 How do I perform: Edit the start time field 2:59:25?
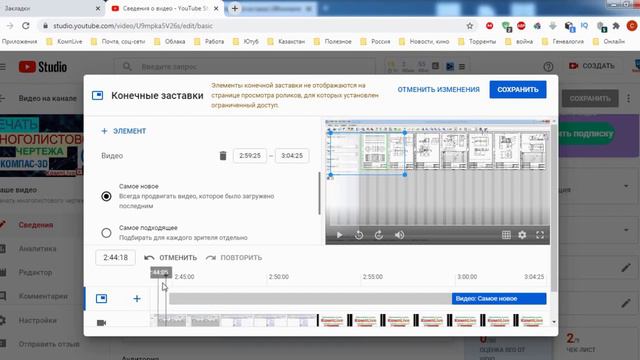coord(250,156)
